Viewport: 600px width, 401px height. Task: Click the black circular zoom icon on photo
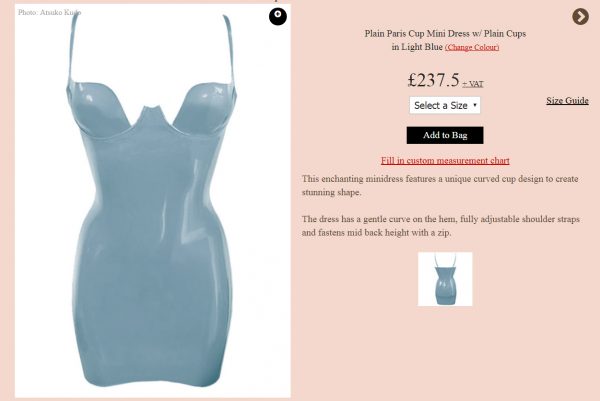tap(278, 16)
